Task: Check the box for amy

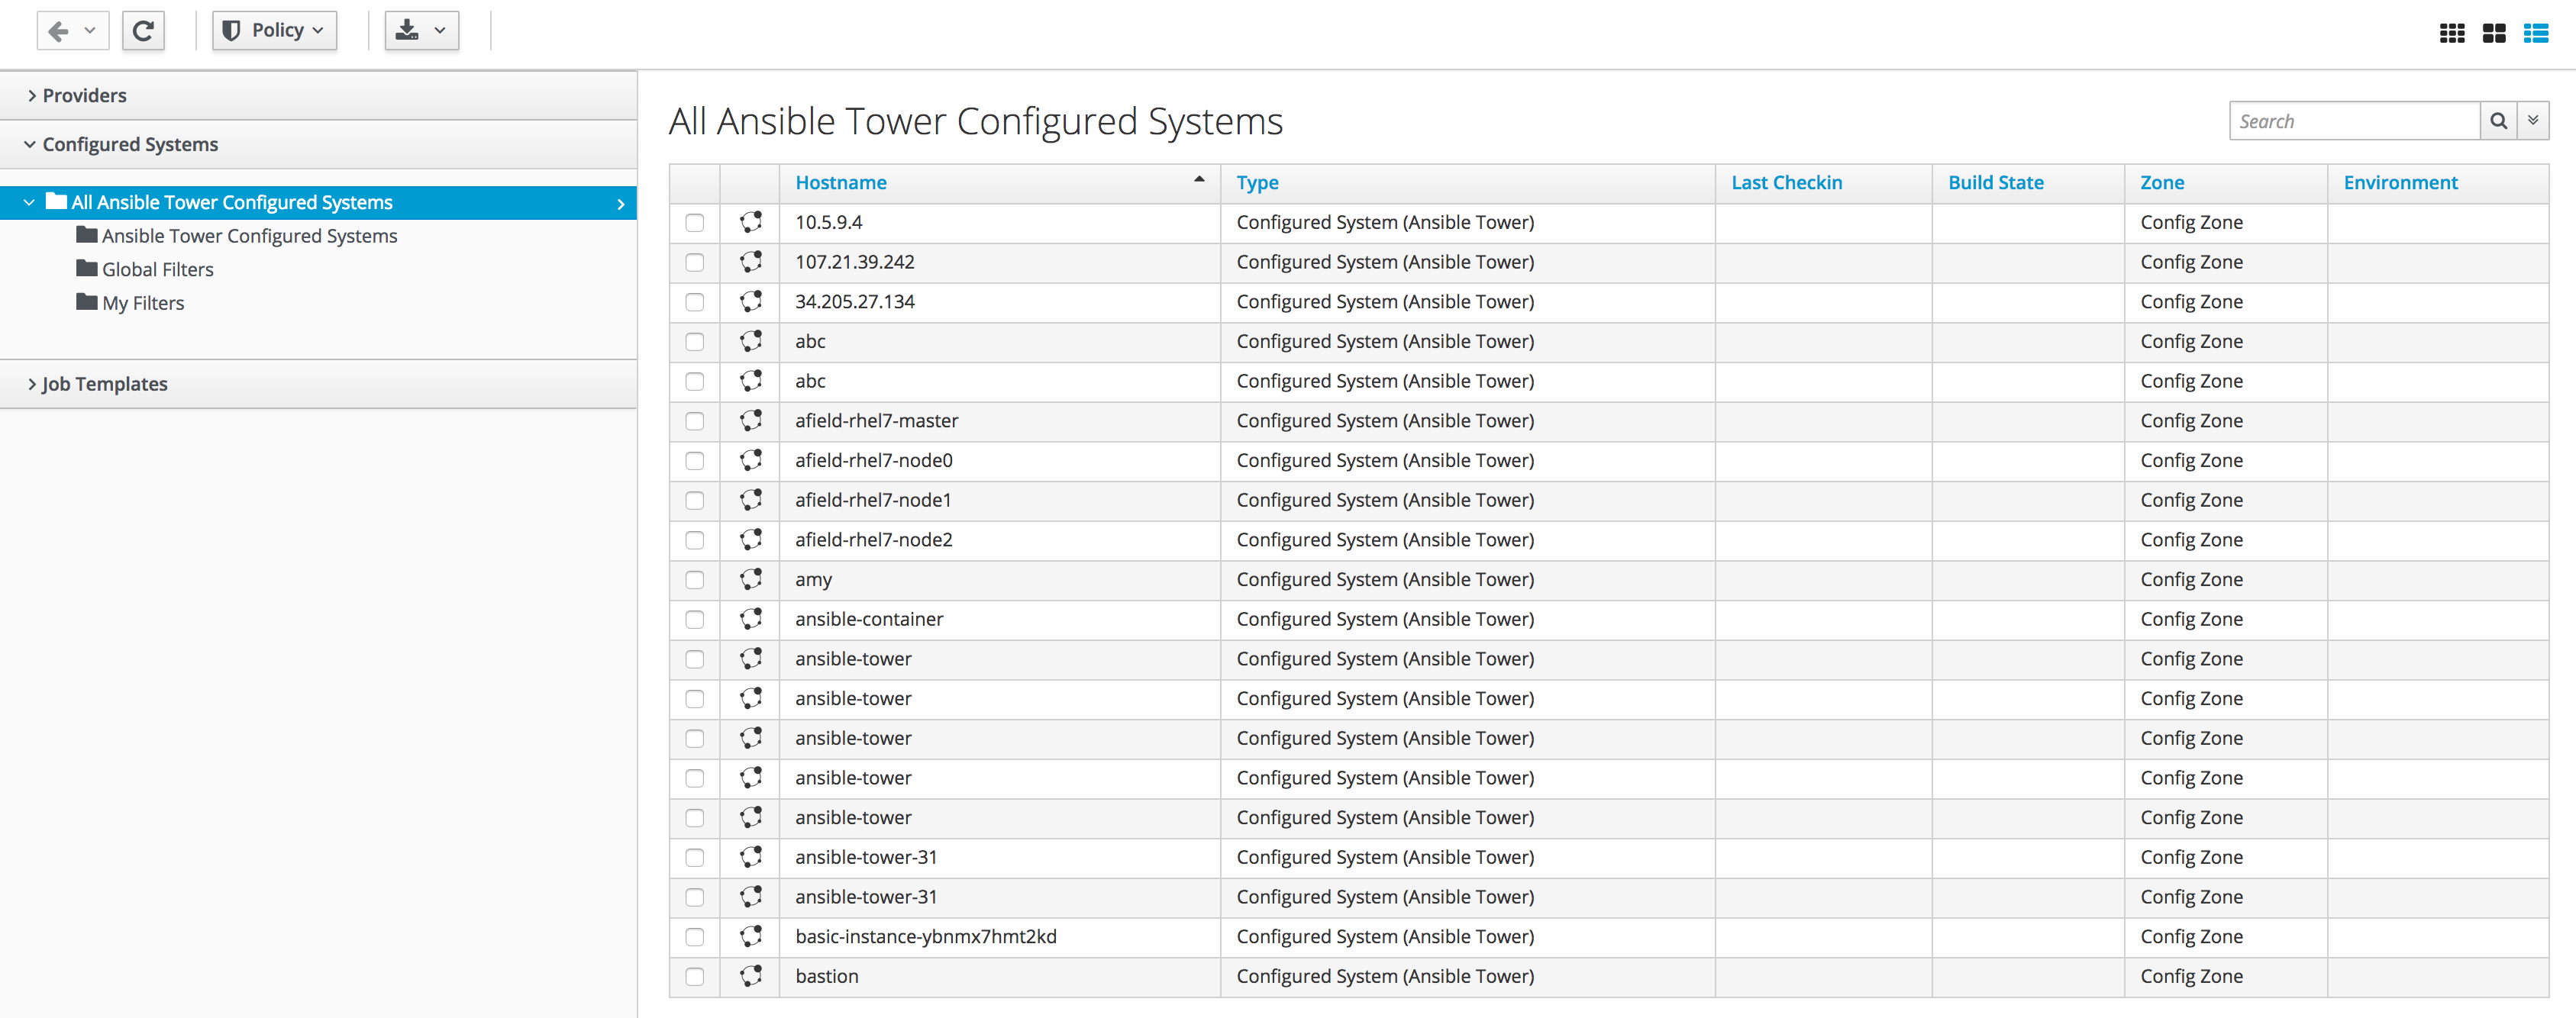Action: click(694, 580)
